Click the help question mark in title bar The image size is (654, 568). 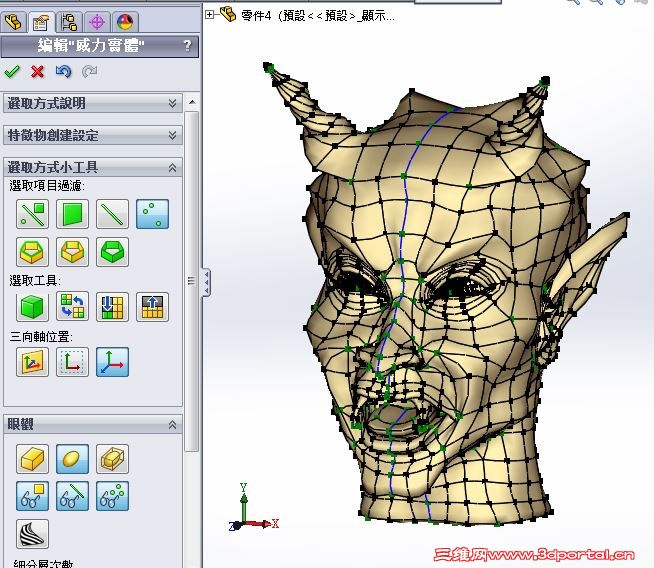click(x=187, y=45)
